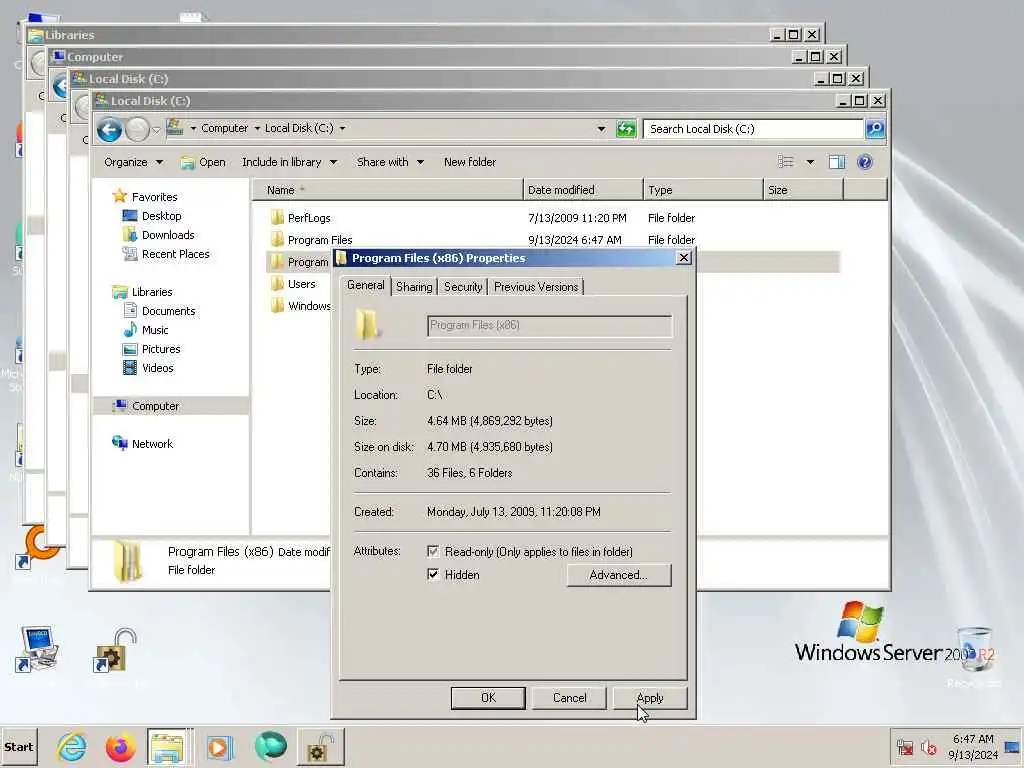Sort by the Size column header

803,190
